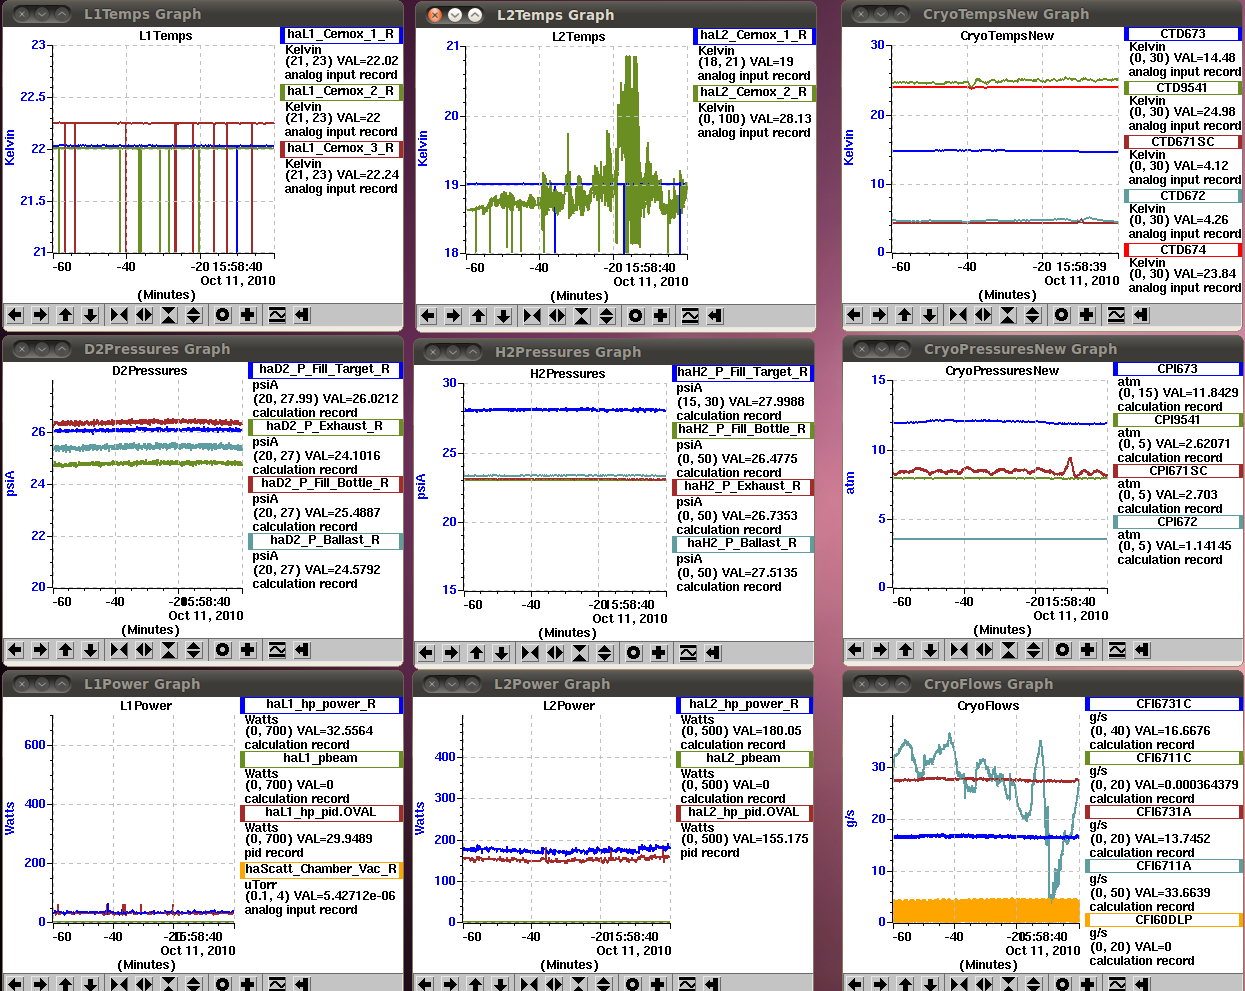The height and width of the screenshot is (991, 1245).
Task: Select CPI672 curve legend label
Action: pyautogui.click(x=1178, y=522)
